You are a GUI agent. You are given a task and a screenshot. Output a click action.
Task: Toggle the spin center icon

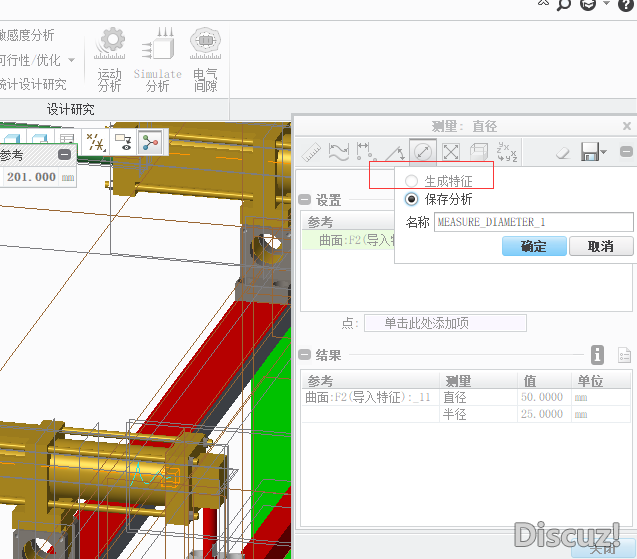[150, 143]
